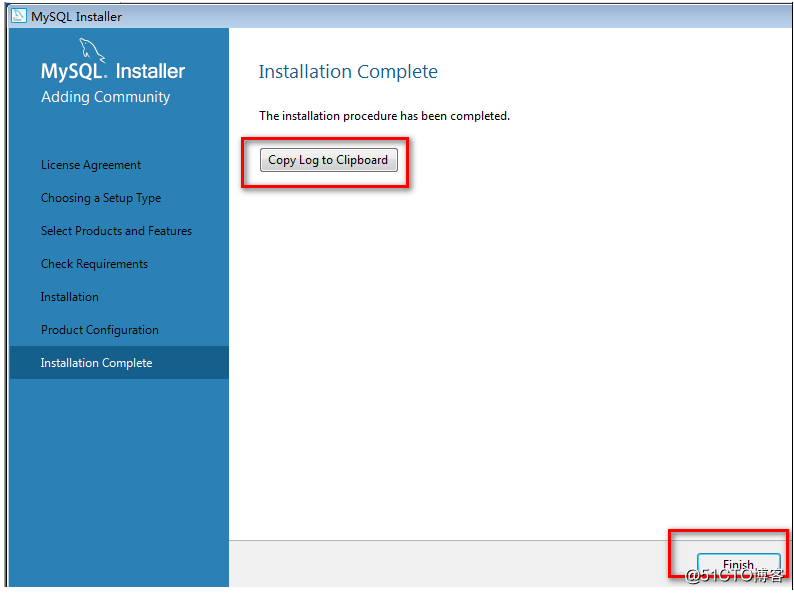
Task: Click the MySQL Installer title bar icon
Action: [19, 16]
